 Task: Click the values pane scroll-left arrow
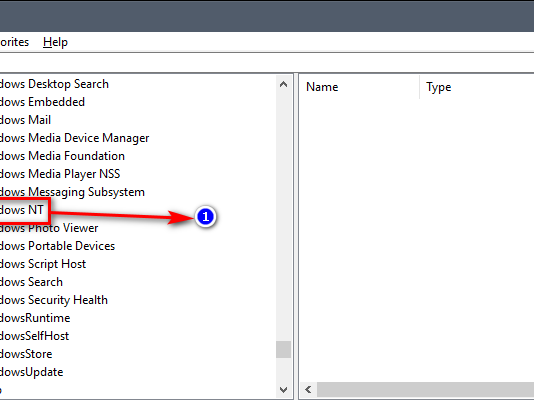308,389
